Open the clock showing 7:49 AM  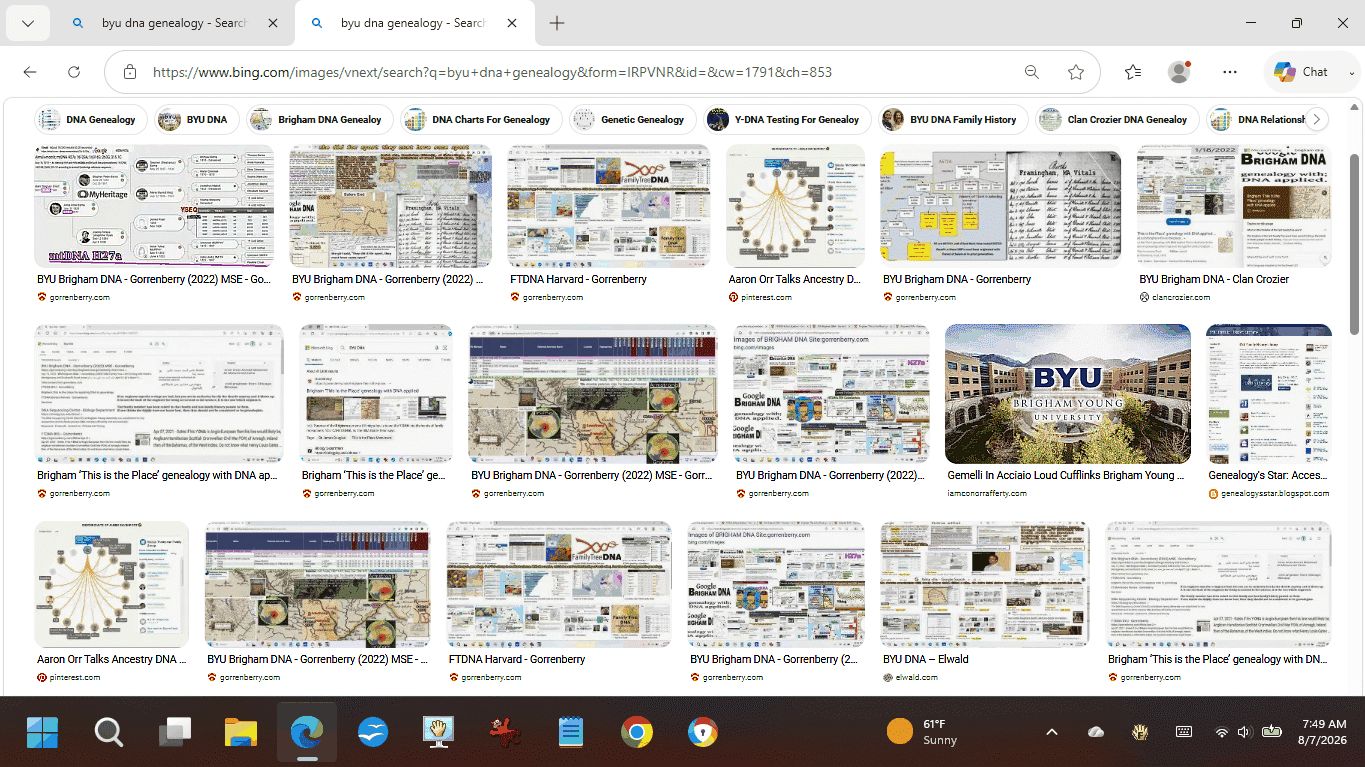click(1323, 732)
